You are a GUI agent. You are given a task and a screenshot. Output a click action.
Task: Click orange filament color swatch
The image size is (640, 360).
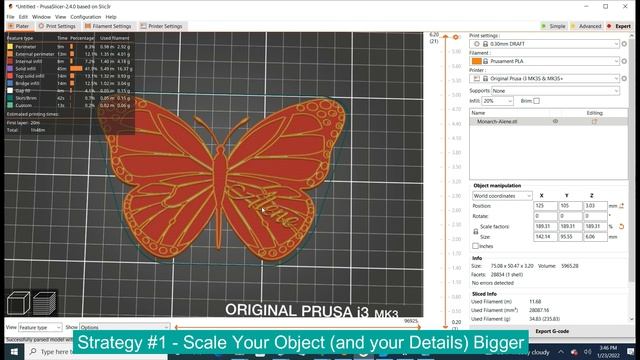pos(476,61)
